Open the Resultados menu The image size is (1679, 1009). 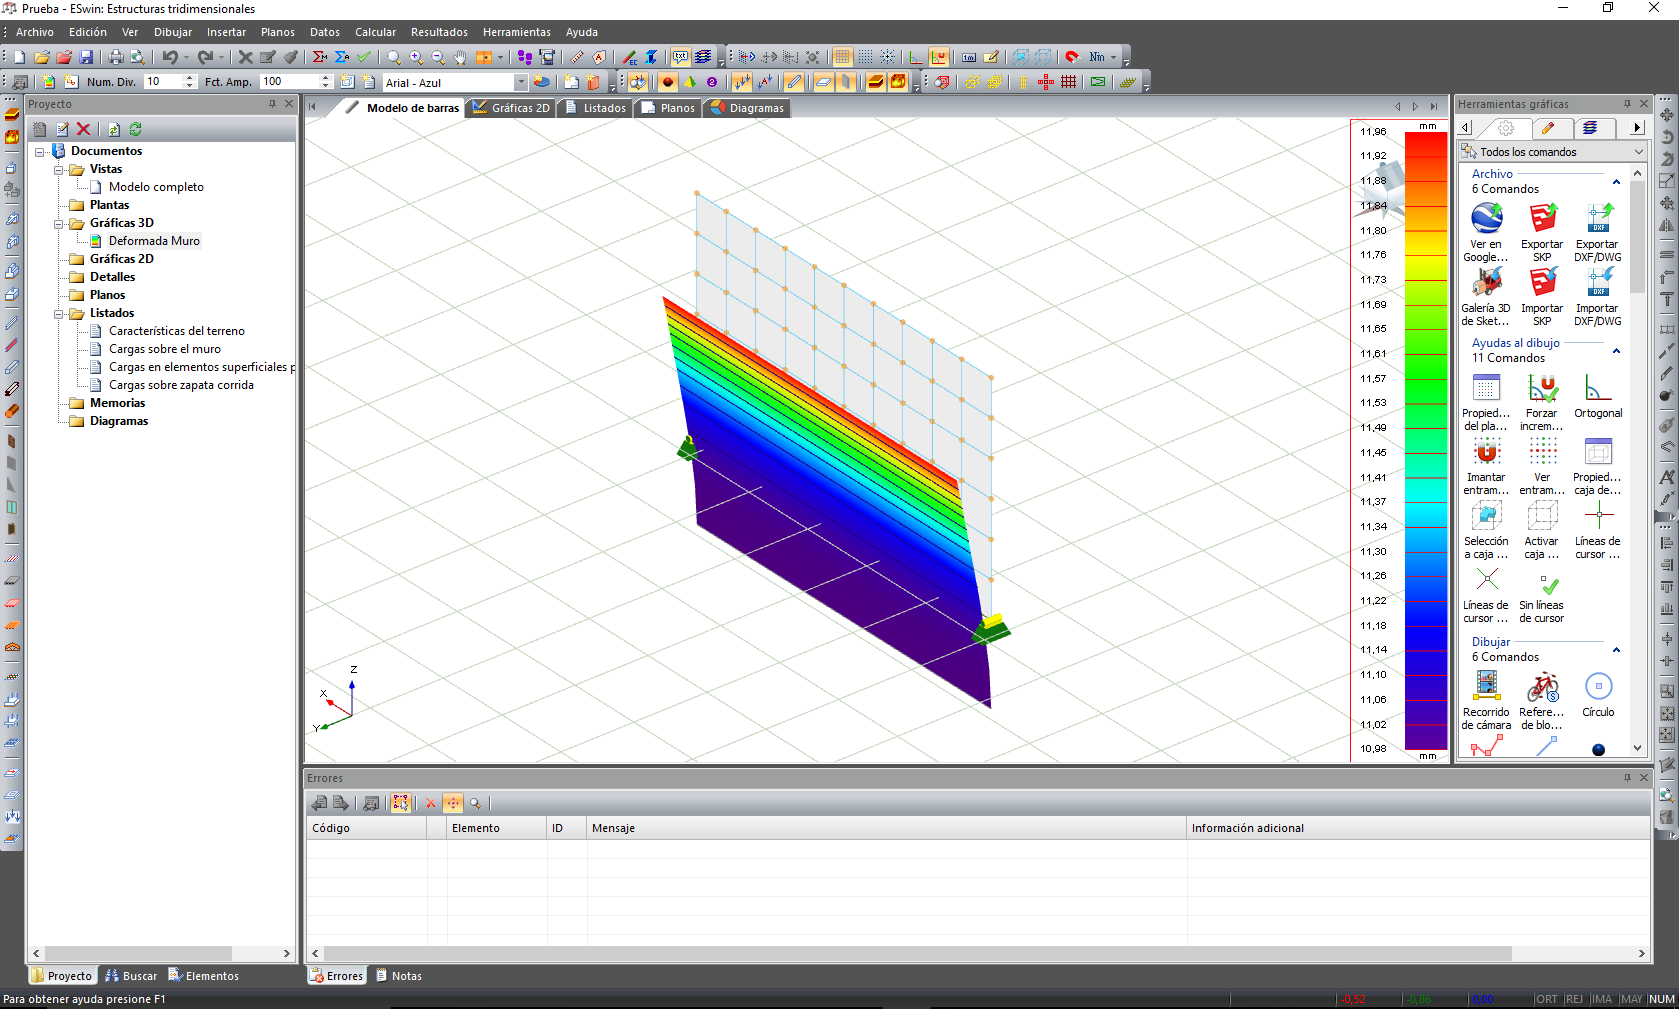439,32
